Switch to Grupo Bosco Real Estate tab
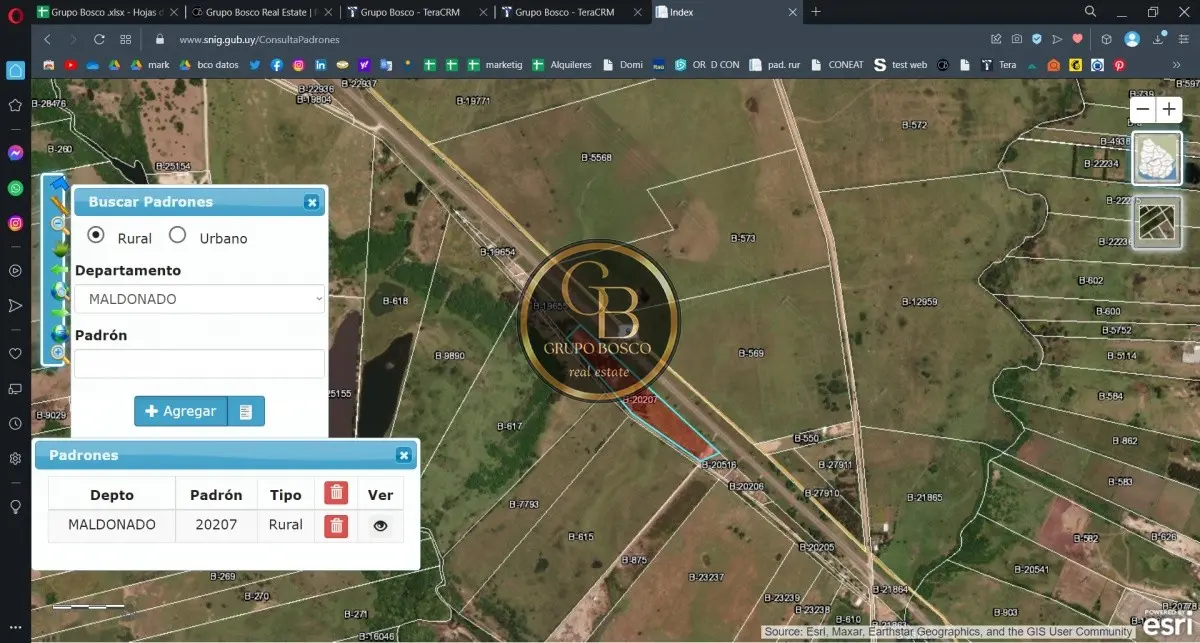 262,12
